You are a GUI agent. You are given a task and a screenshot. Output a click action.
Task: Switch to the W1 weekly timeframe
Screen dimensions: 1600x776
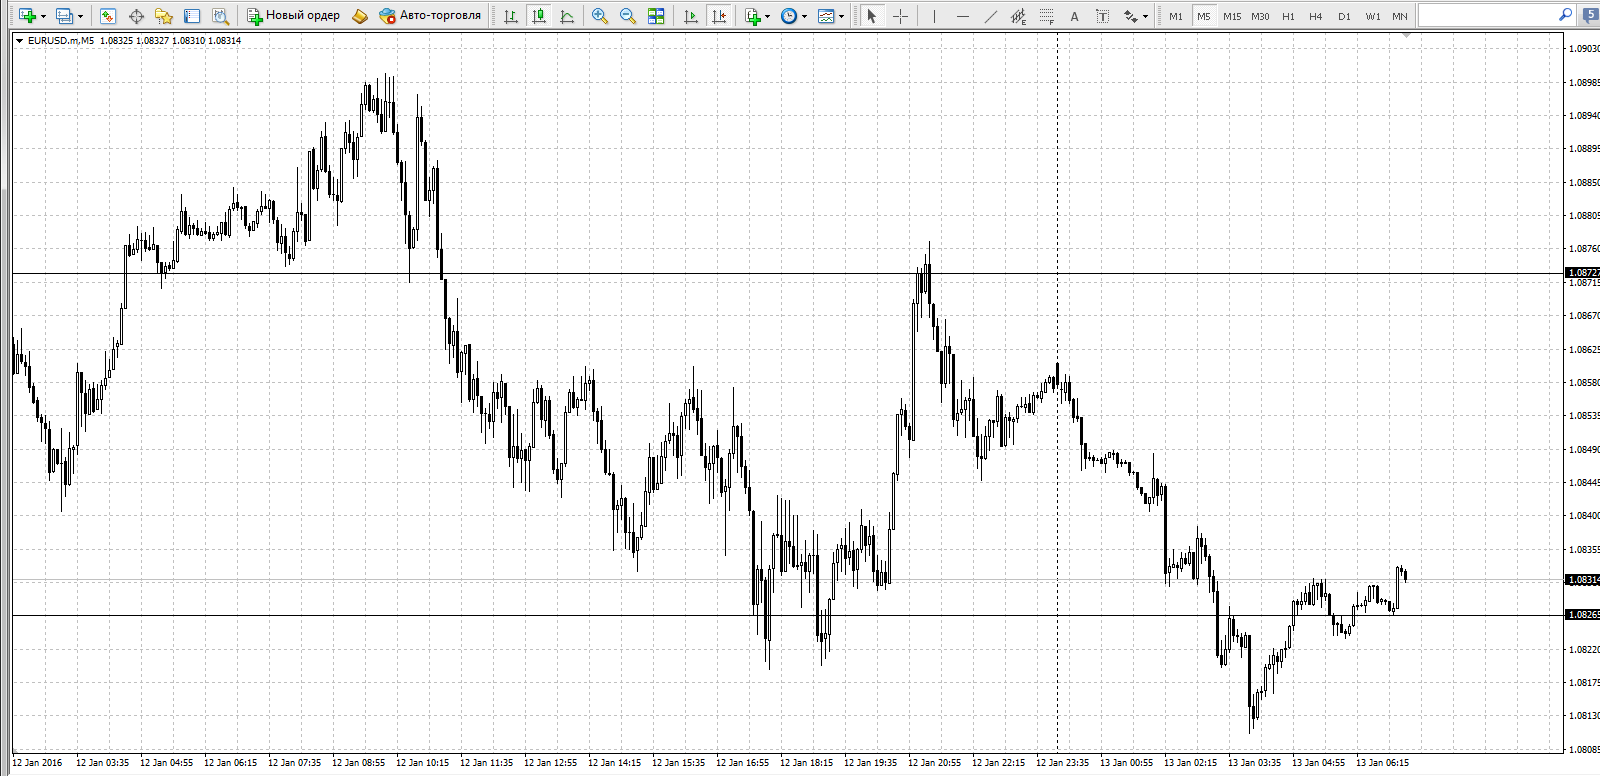pyautogui.click(x=1373, y=16)
